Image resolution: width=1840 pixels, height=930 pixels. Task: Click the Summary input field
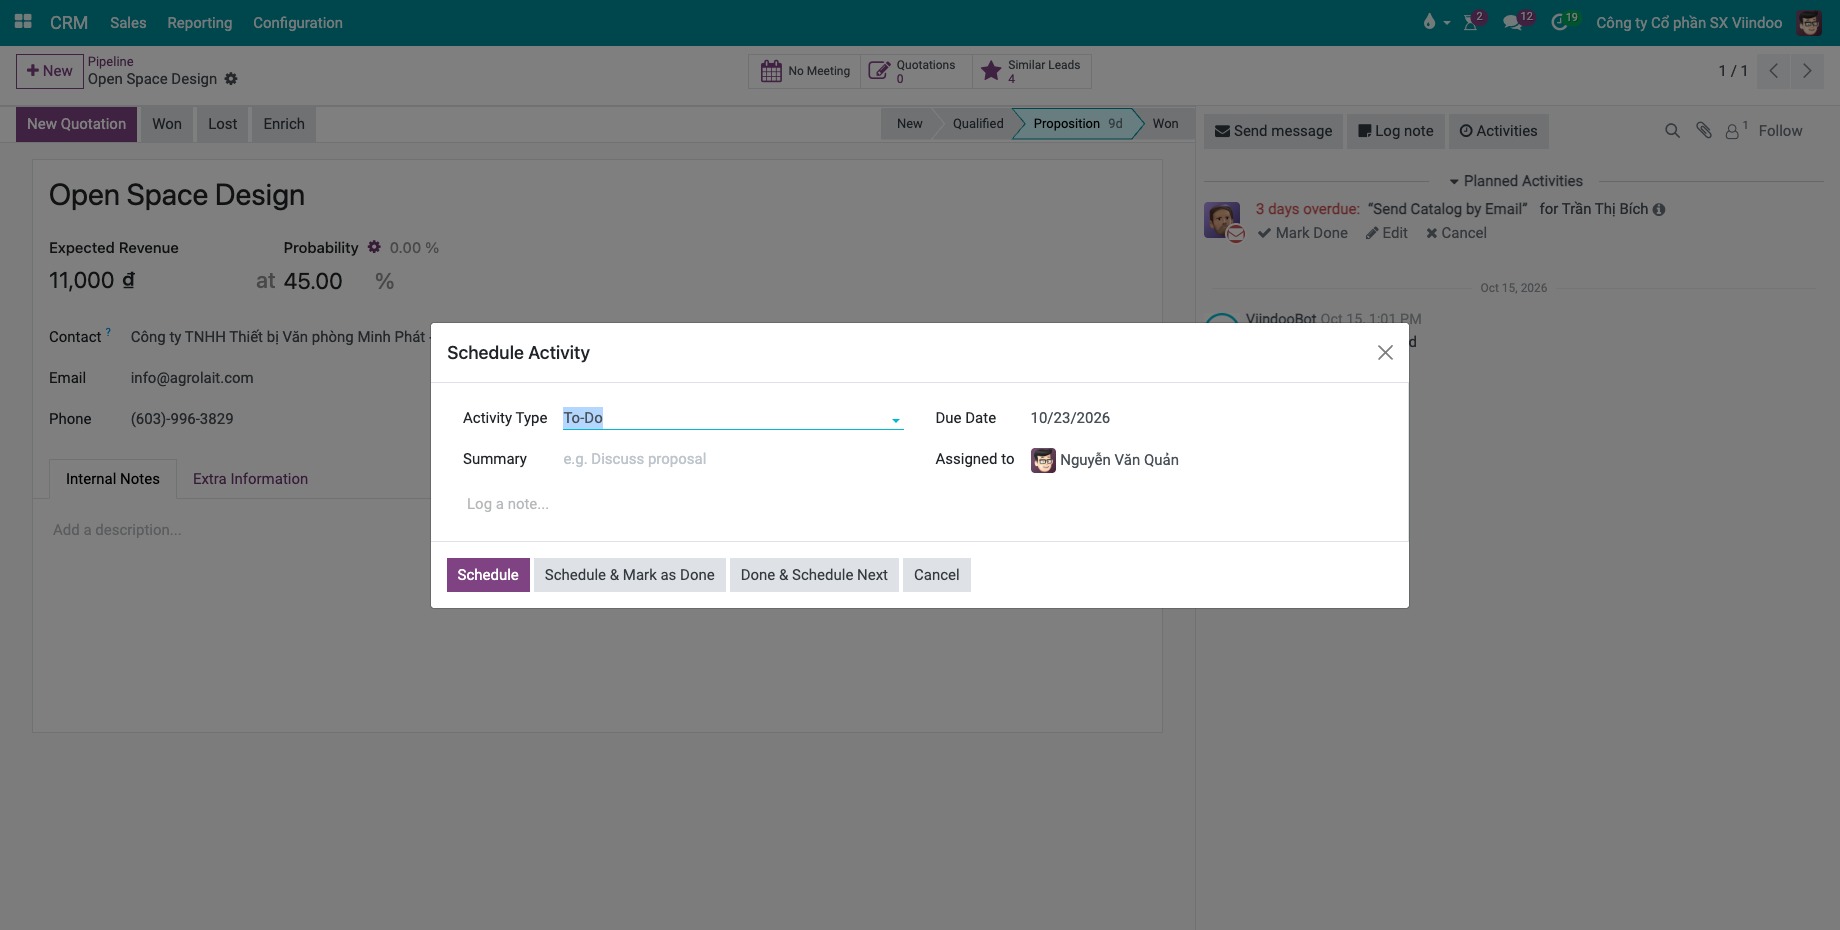(x=733, y=459)
